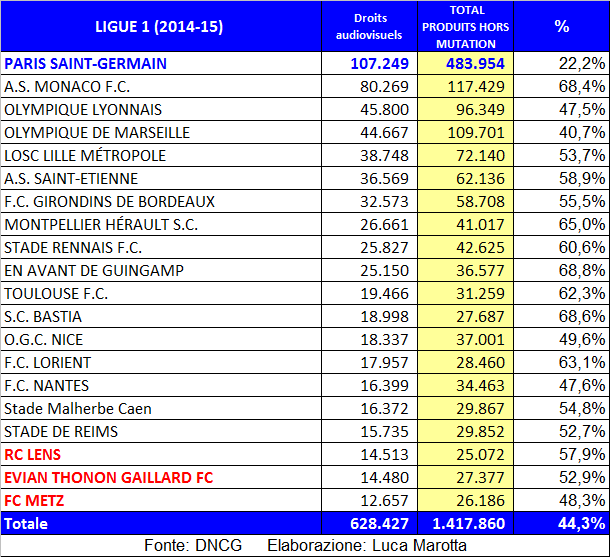Click the value 26.661
The width and height of the screenshot is (610, 557).
click(x=384, y=224)
